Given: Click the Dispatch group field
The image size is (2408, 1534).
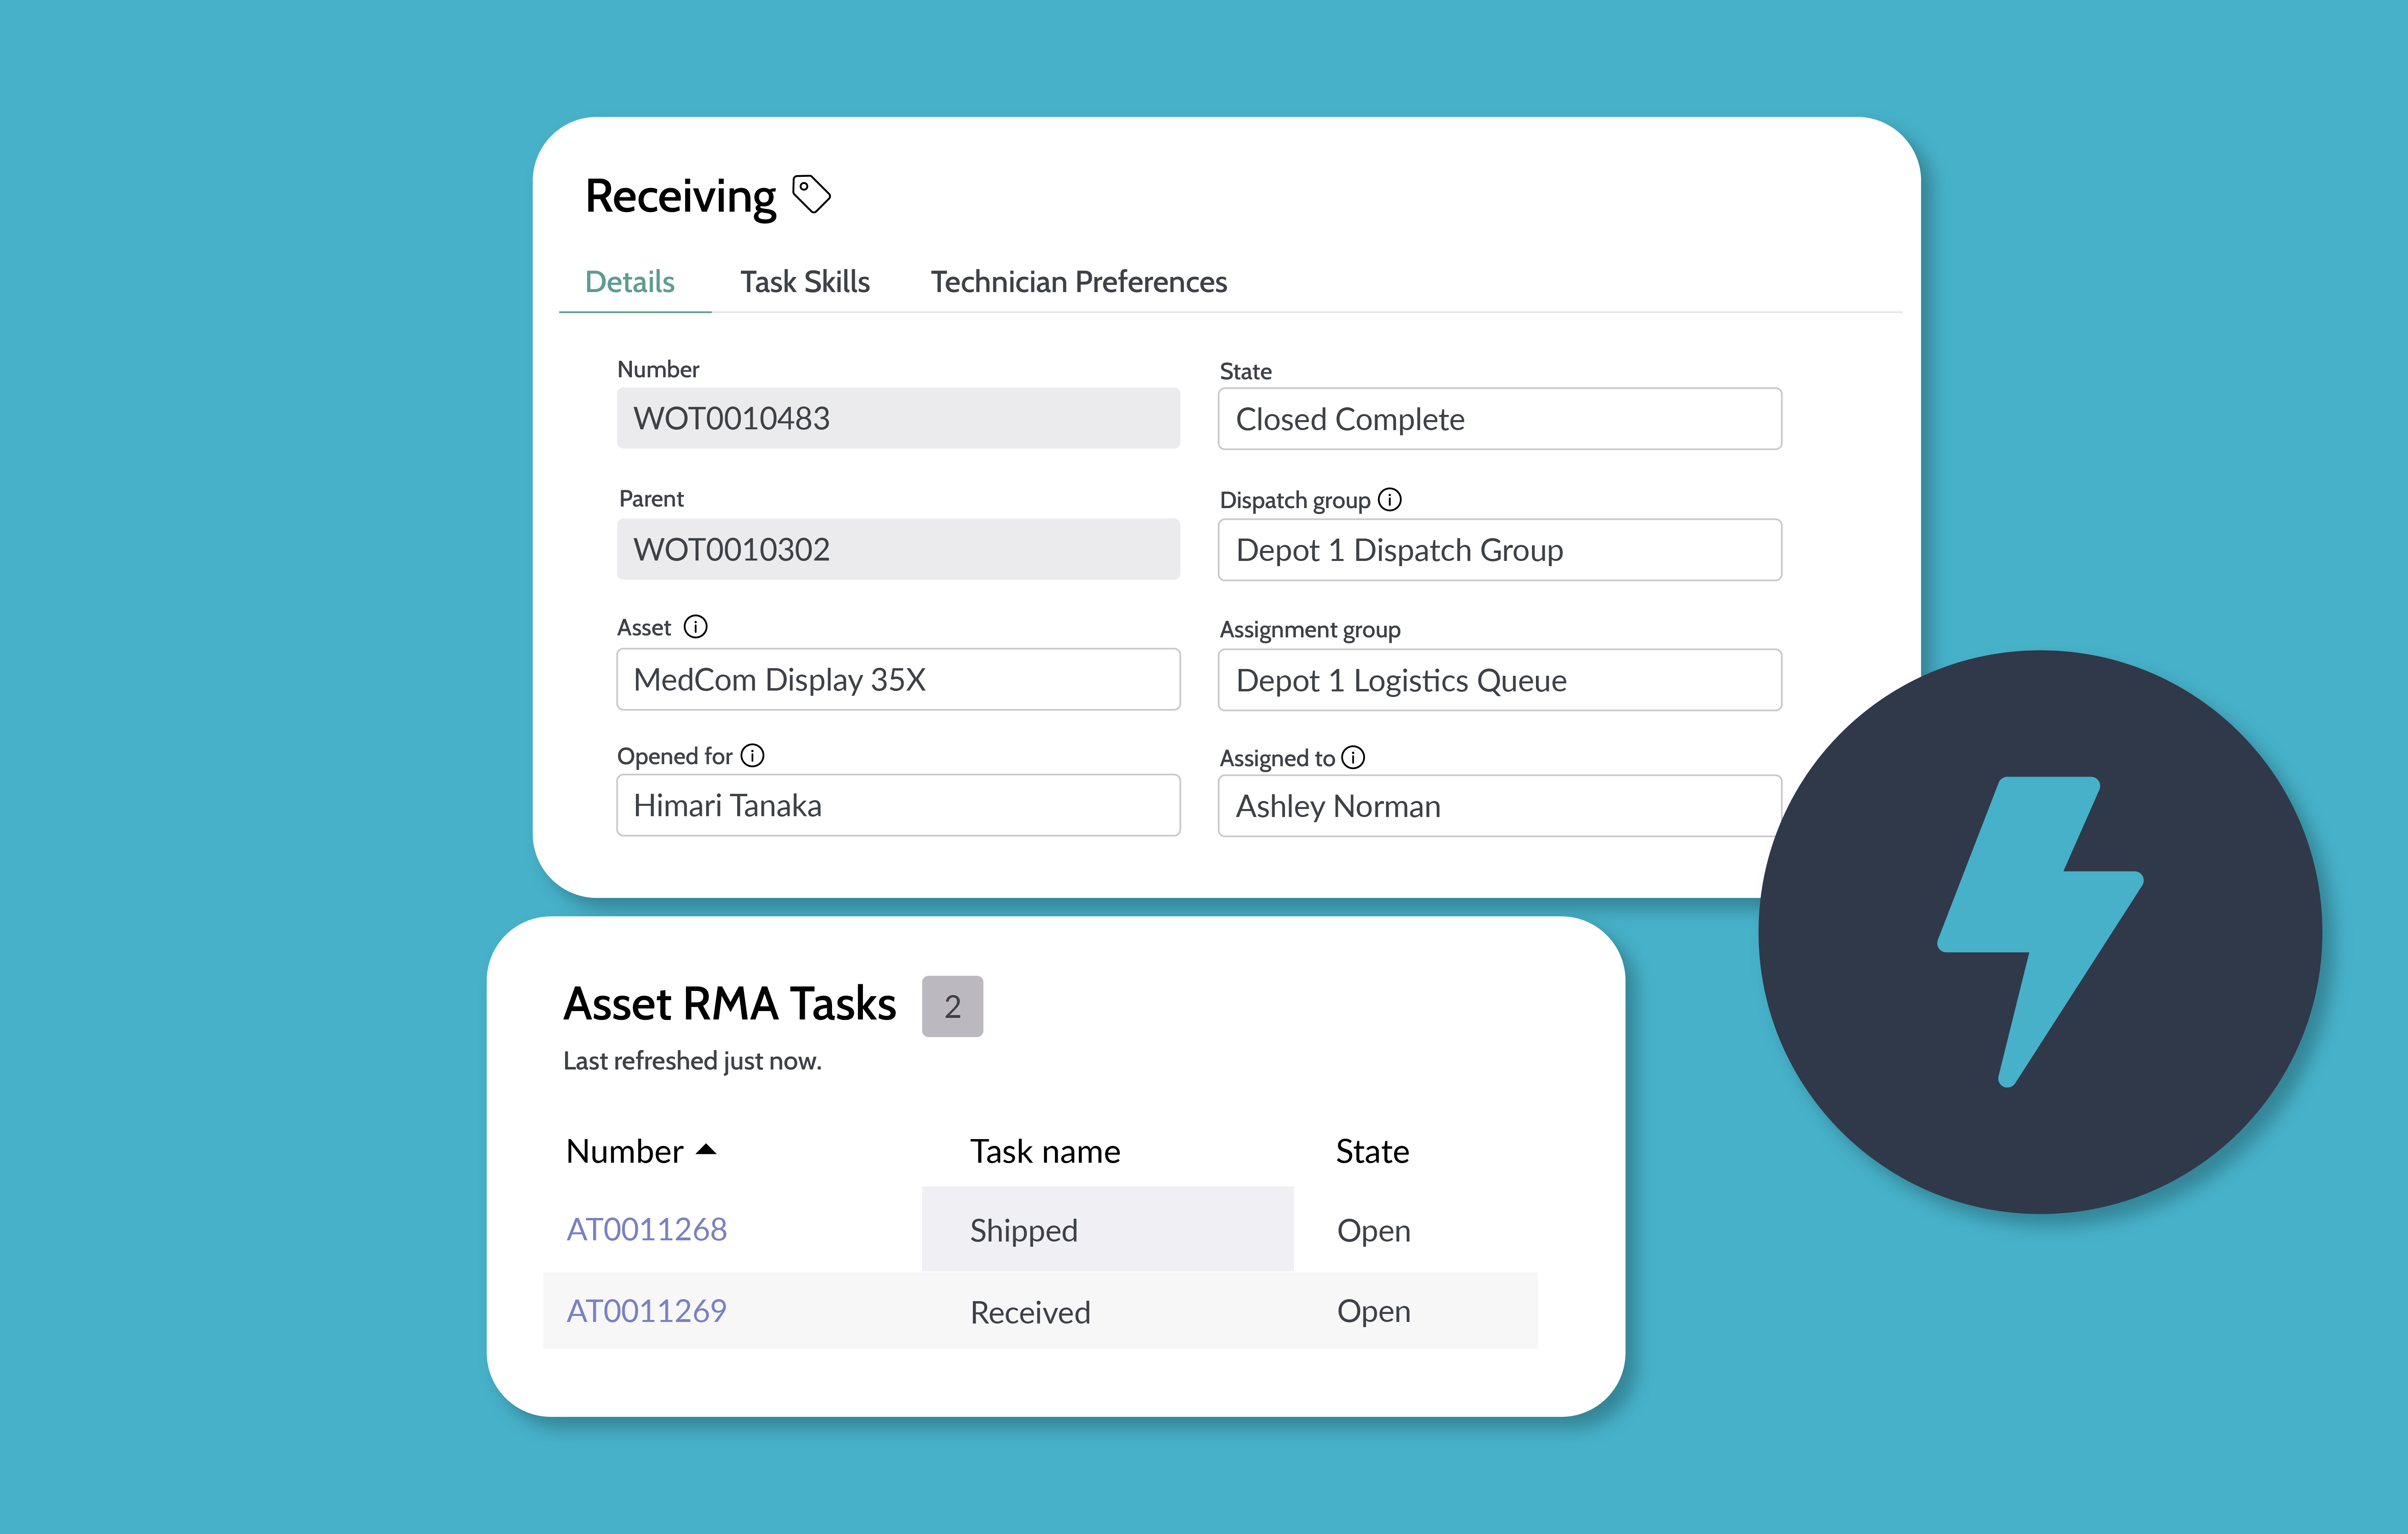Looking at the screenshot, I should [x=1499, y=550].
